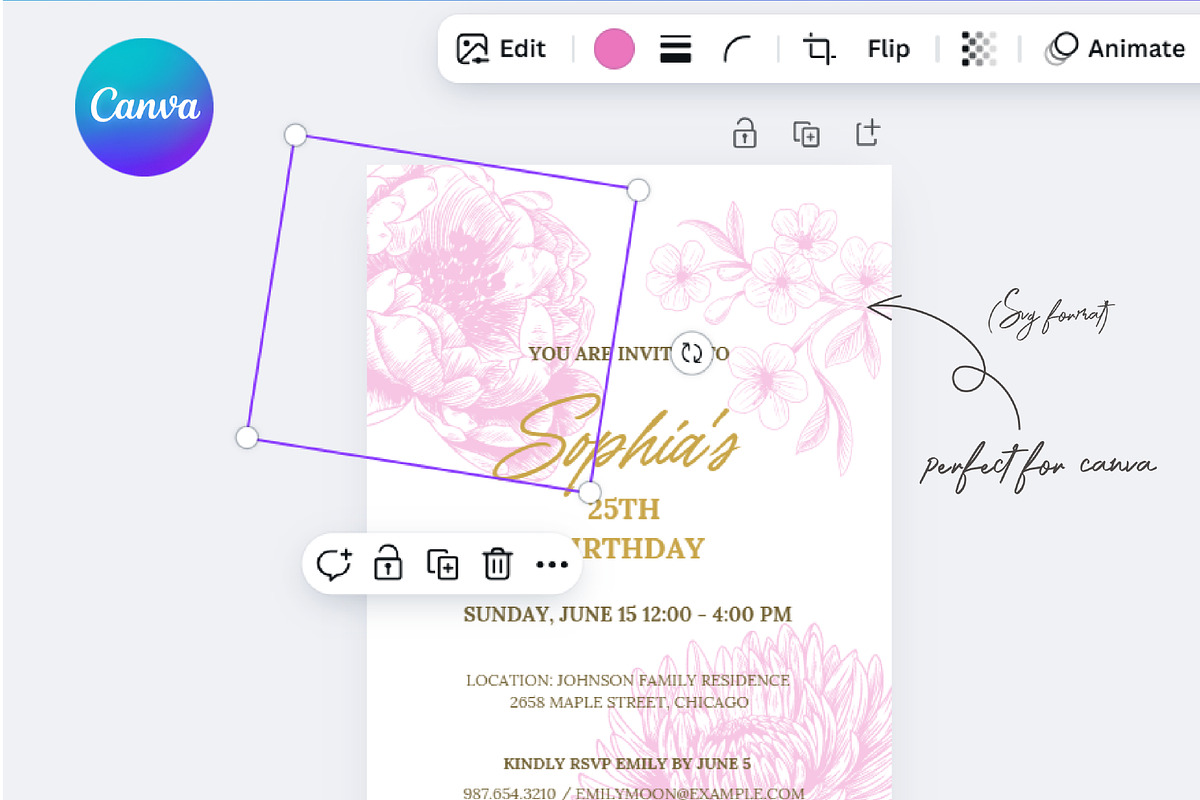The height and width of the screenshot is (800, 1200).
Task: Click the rotate handle on the element
Action: tap(691, 353)
